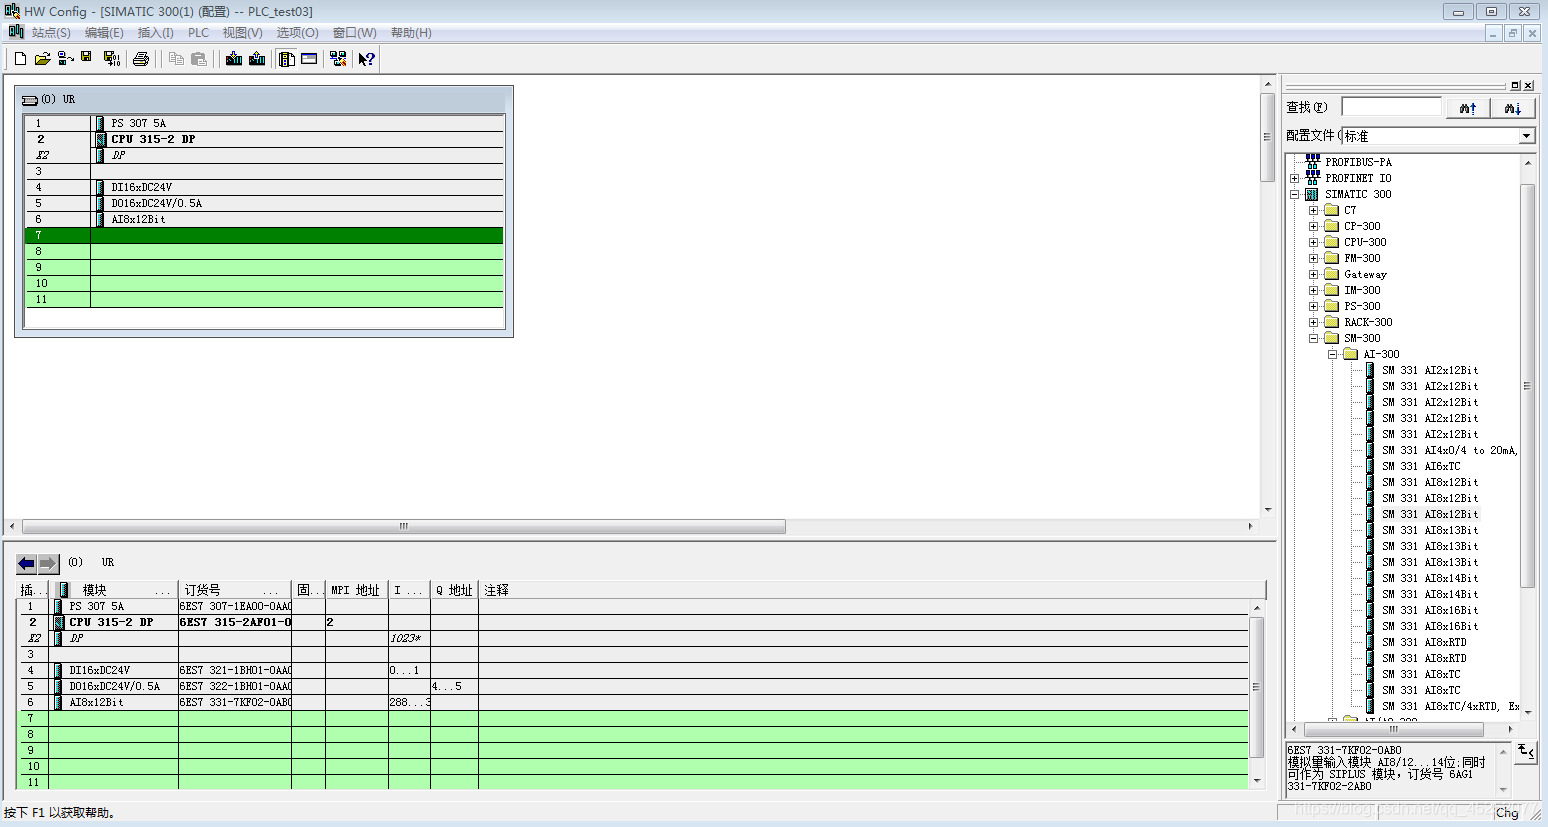Click the forward arrow in the detail pane
Screen dimensions: 1548x827
(x=48, y=563)
